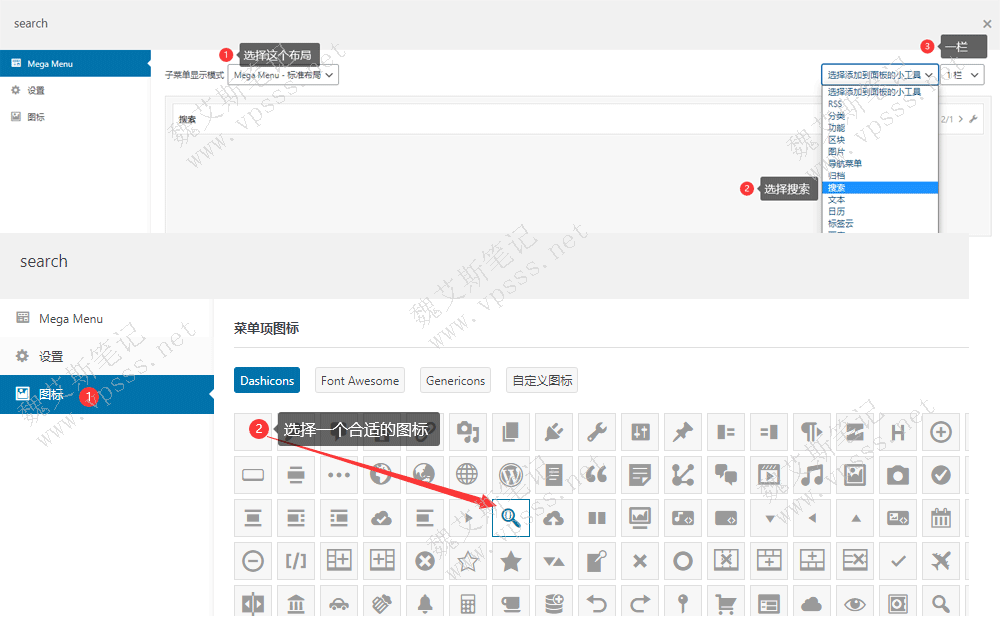Open the 选择添加到面板的小工具 widget dropdown
This screenshot has height=617, width=1000.
(880, 75)
